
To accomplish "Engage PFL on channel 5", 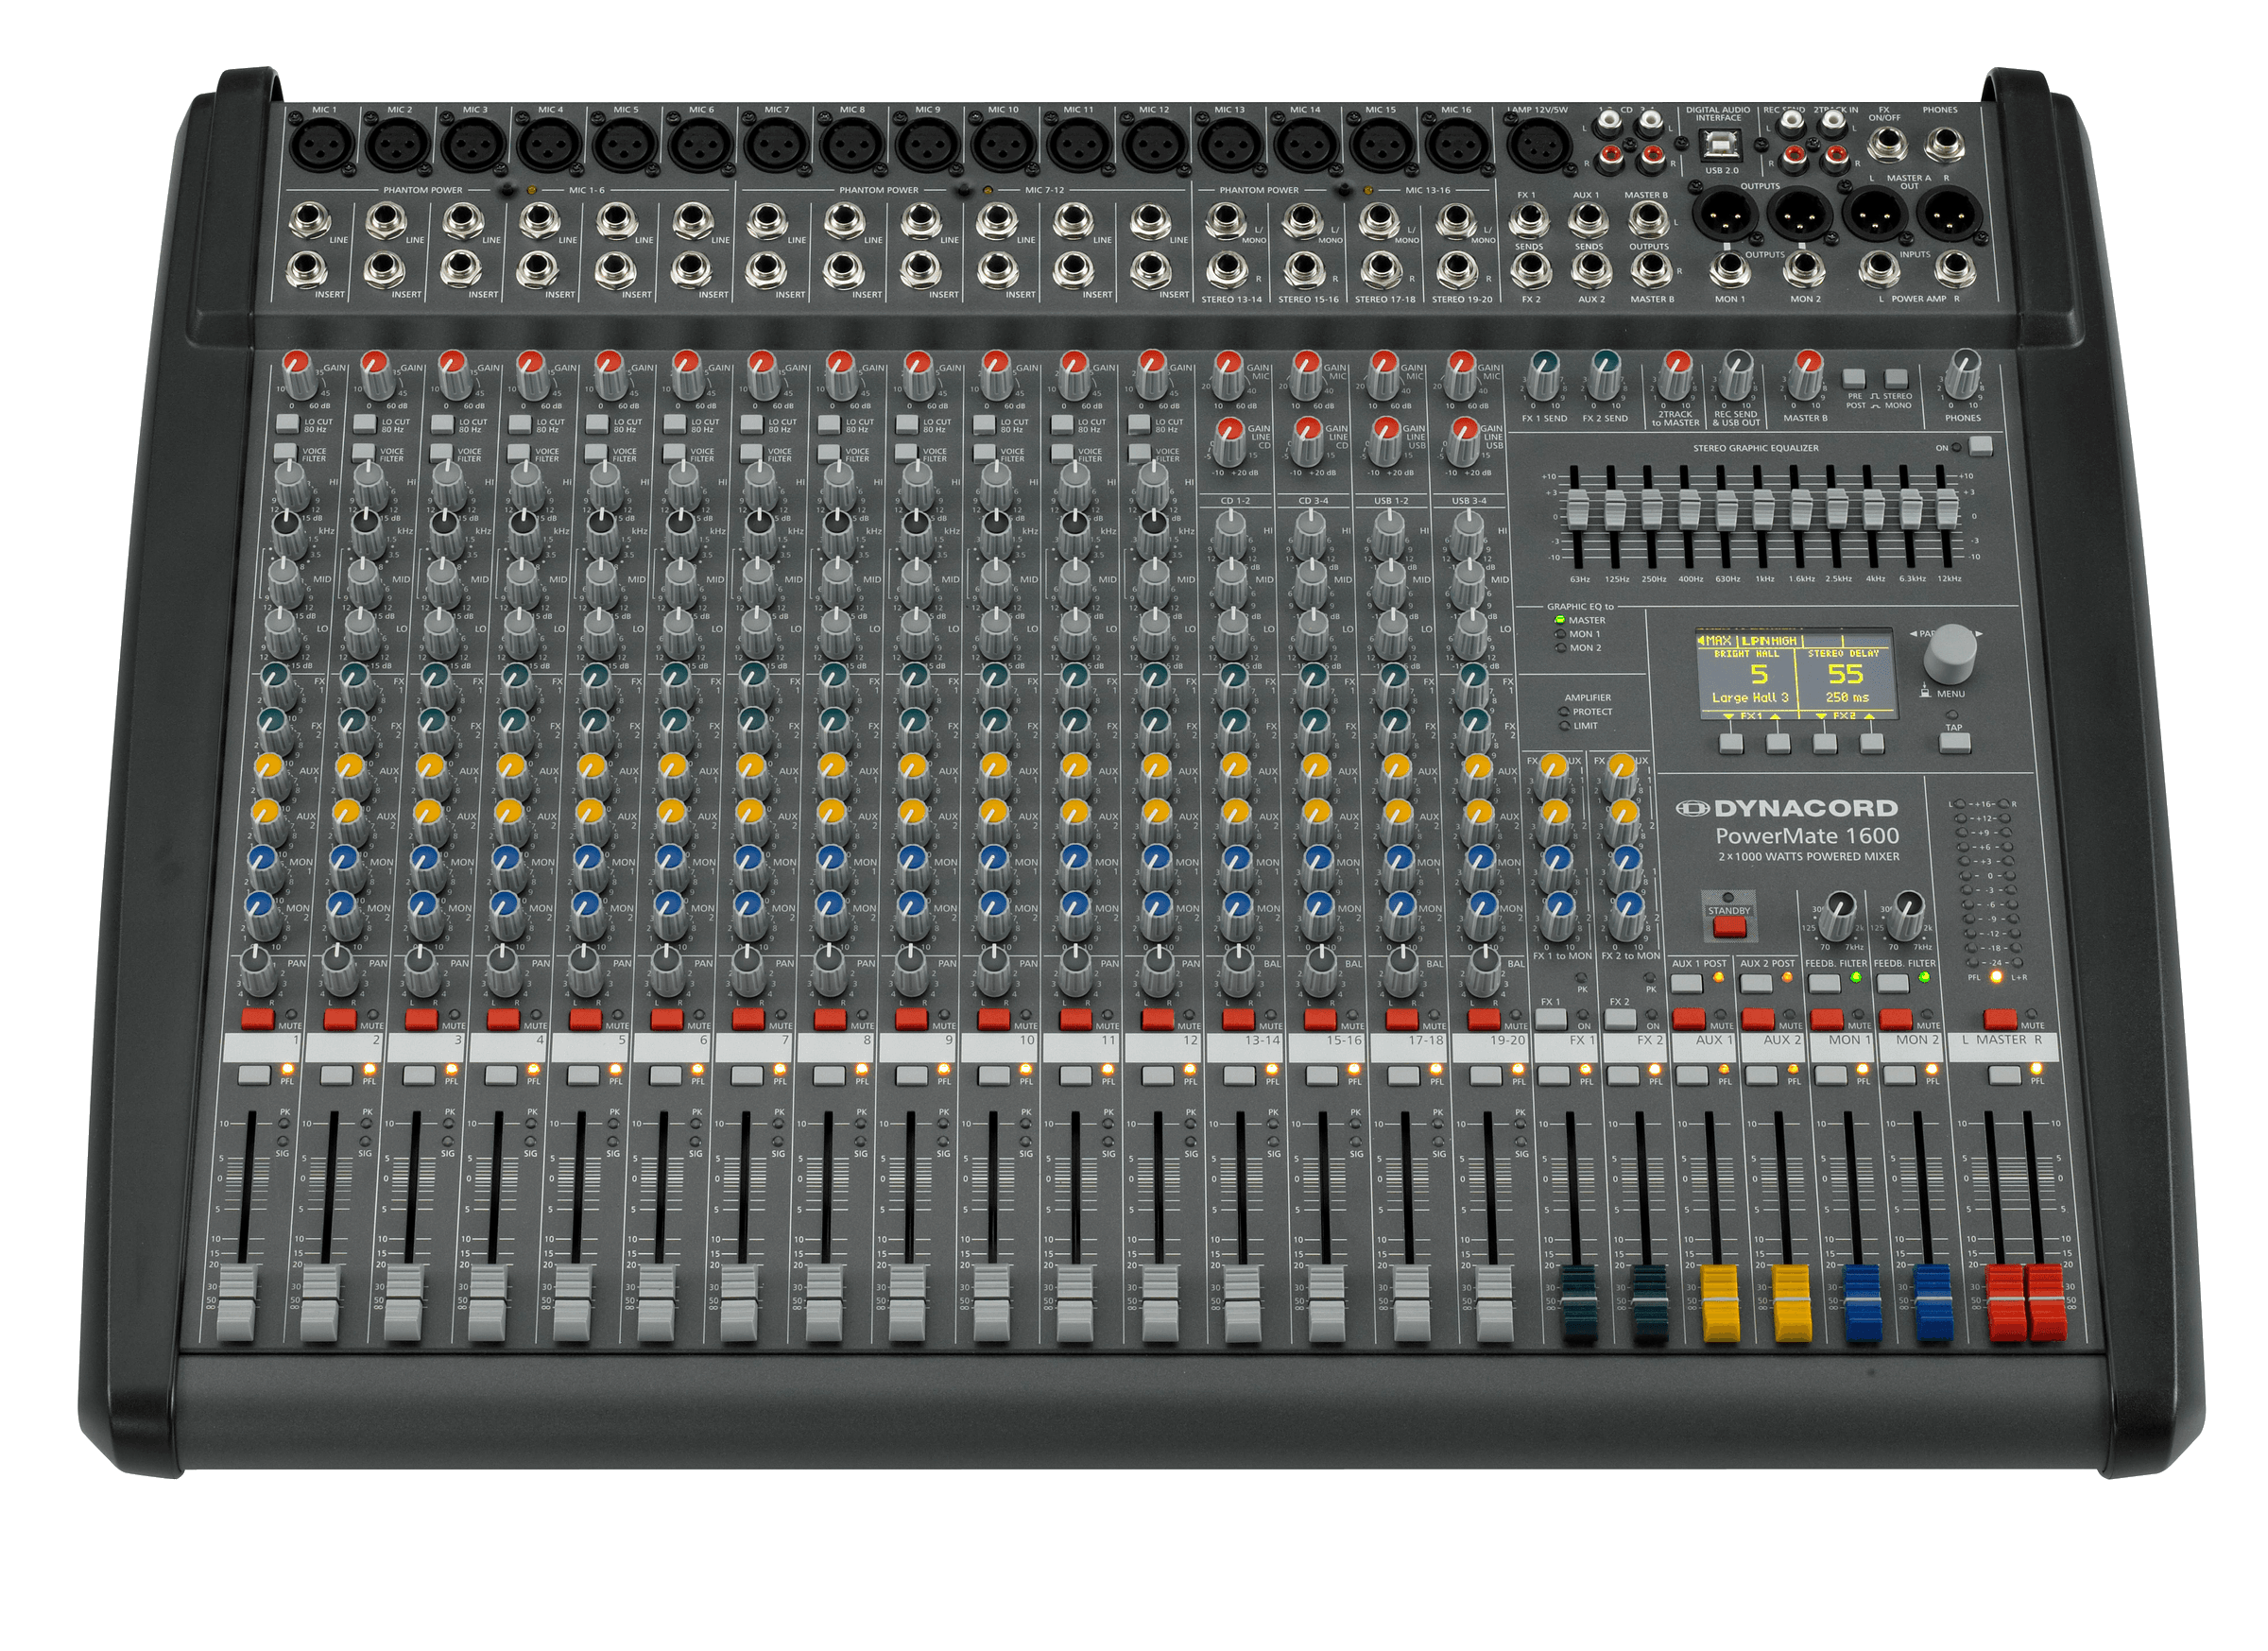I will [x=582, y=1076].
